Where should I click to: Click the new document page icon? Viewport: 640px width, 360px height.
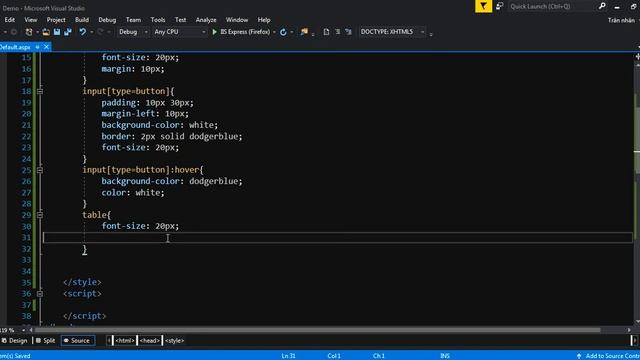[326, 32]
